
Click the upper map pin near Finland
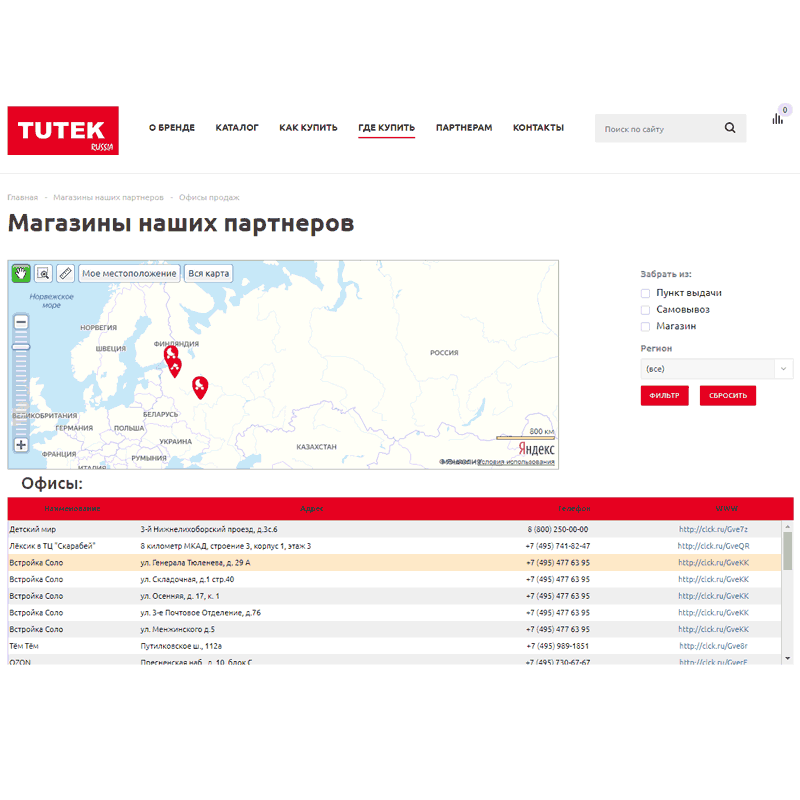[170, 353]
